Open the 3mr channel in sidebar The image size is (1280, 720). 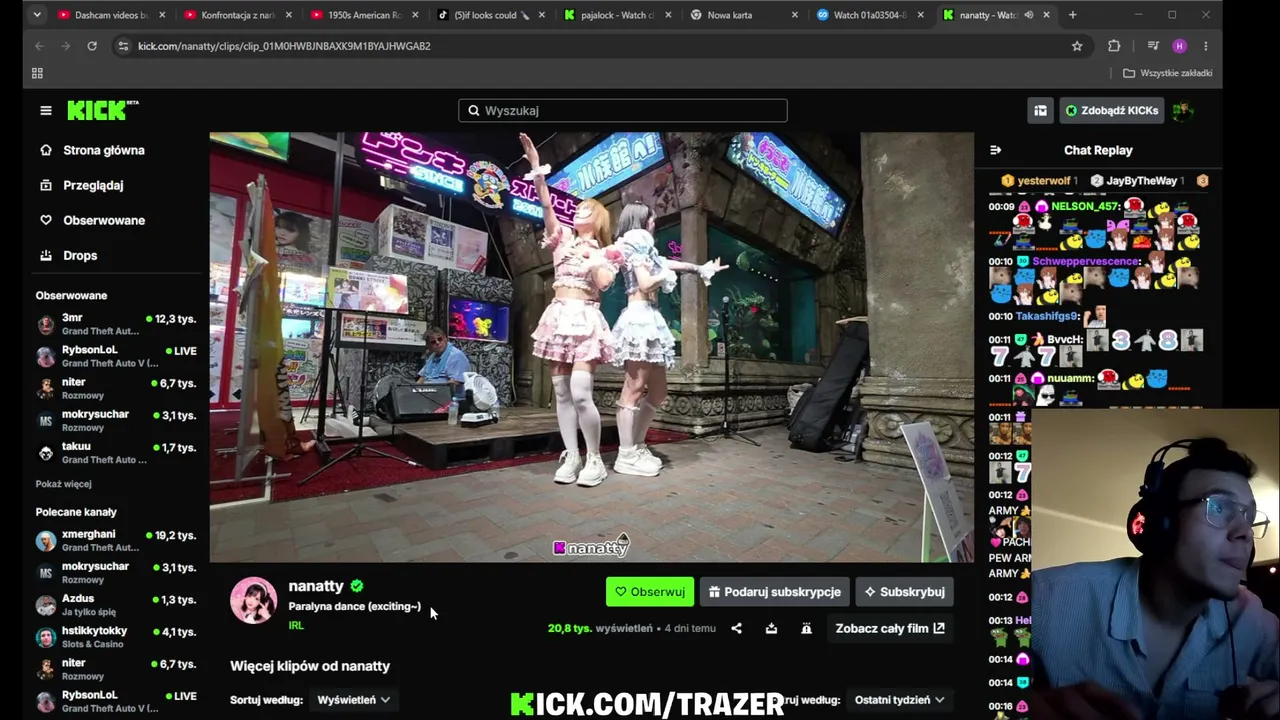click(117, 324)
